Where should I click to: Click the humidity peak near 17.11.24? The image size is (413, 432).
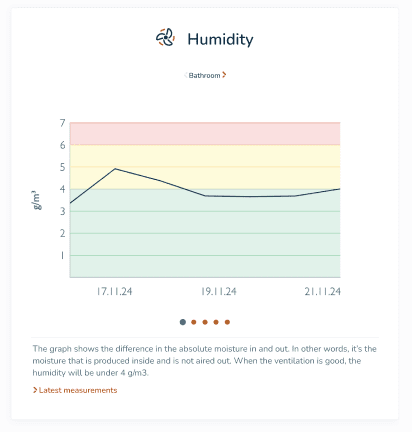[115, 169]
